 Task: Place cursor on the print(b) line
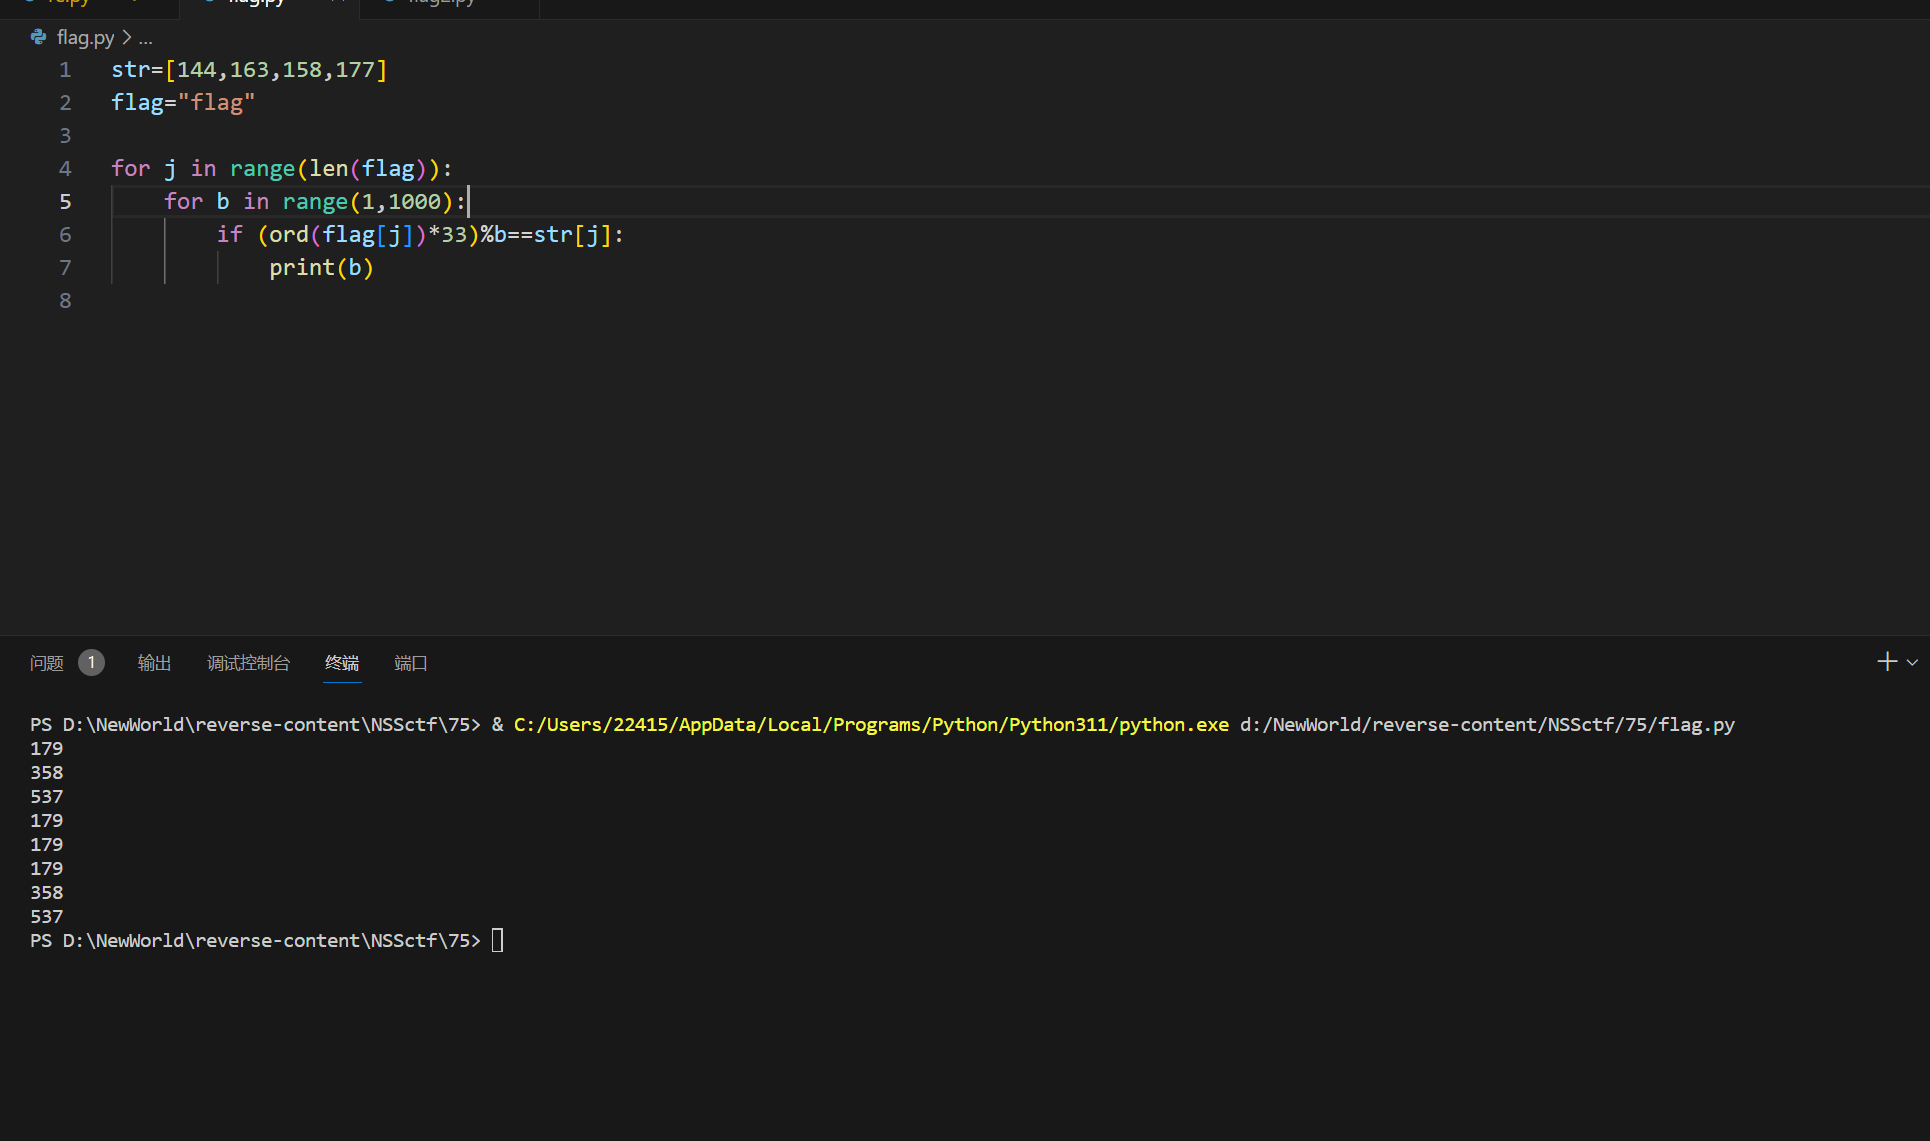[x=320, y=267]
